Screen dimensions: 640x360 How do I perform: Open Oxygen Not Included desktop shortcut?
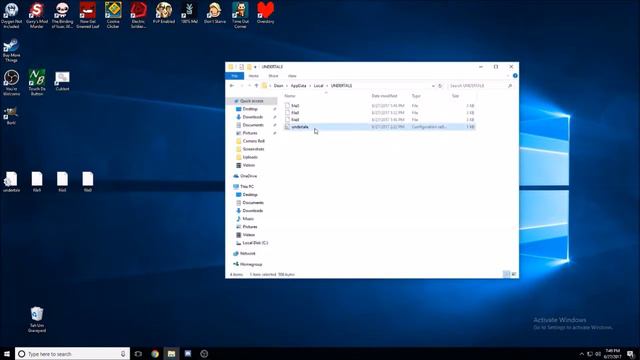point(11,15)
